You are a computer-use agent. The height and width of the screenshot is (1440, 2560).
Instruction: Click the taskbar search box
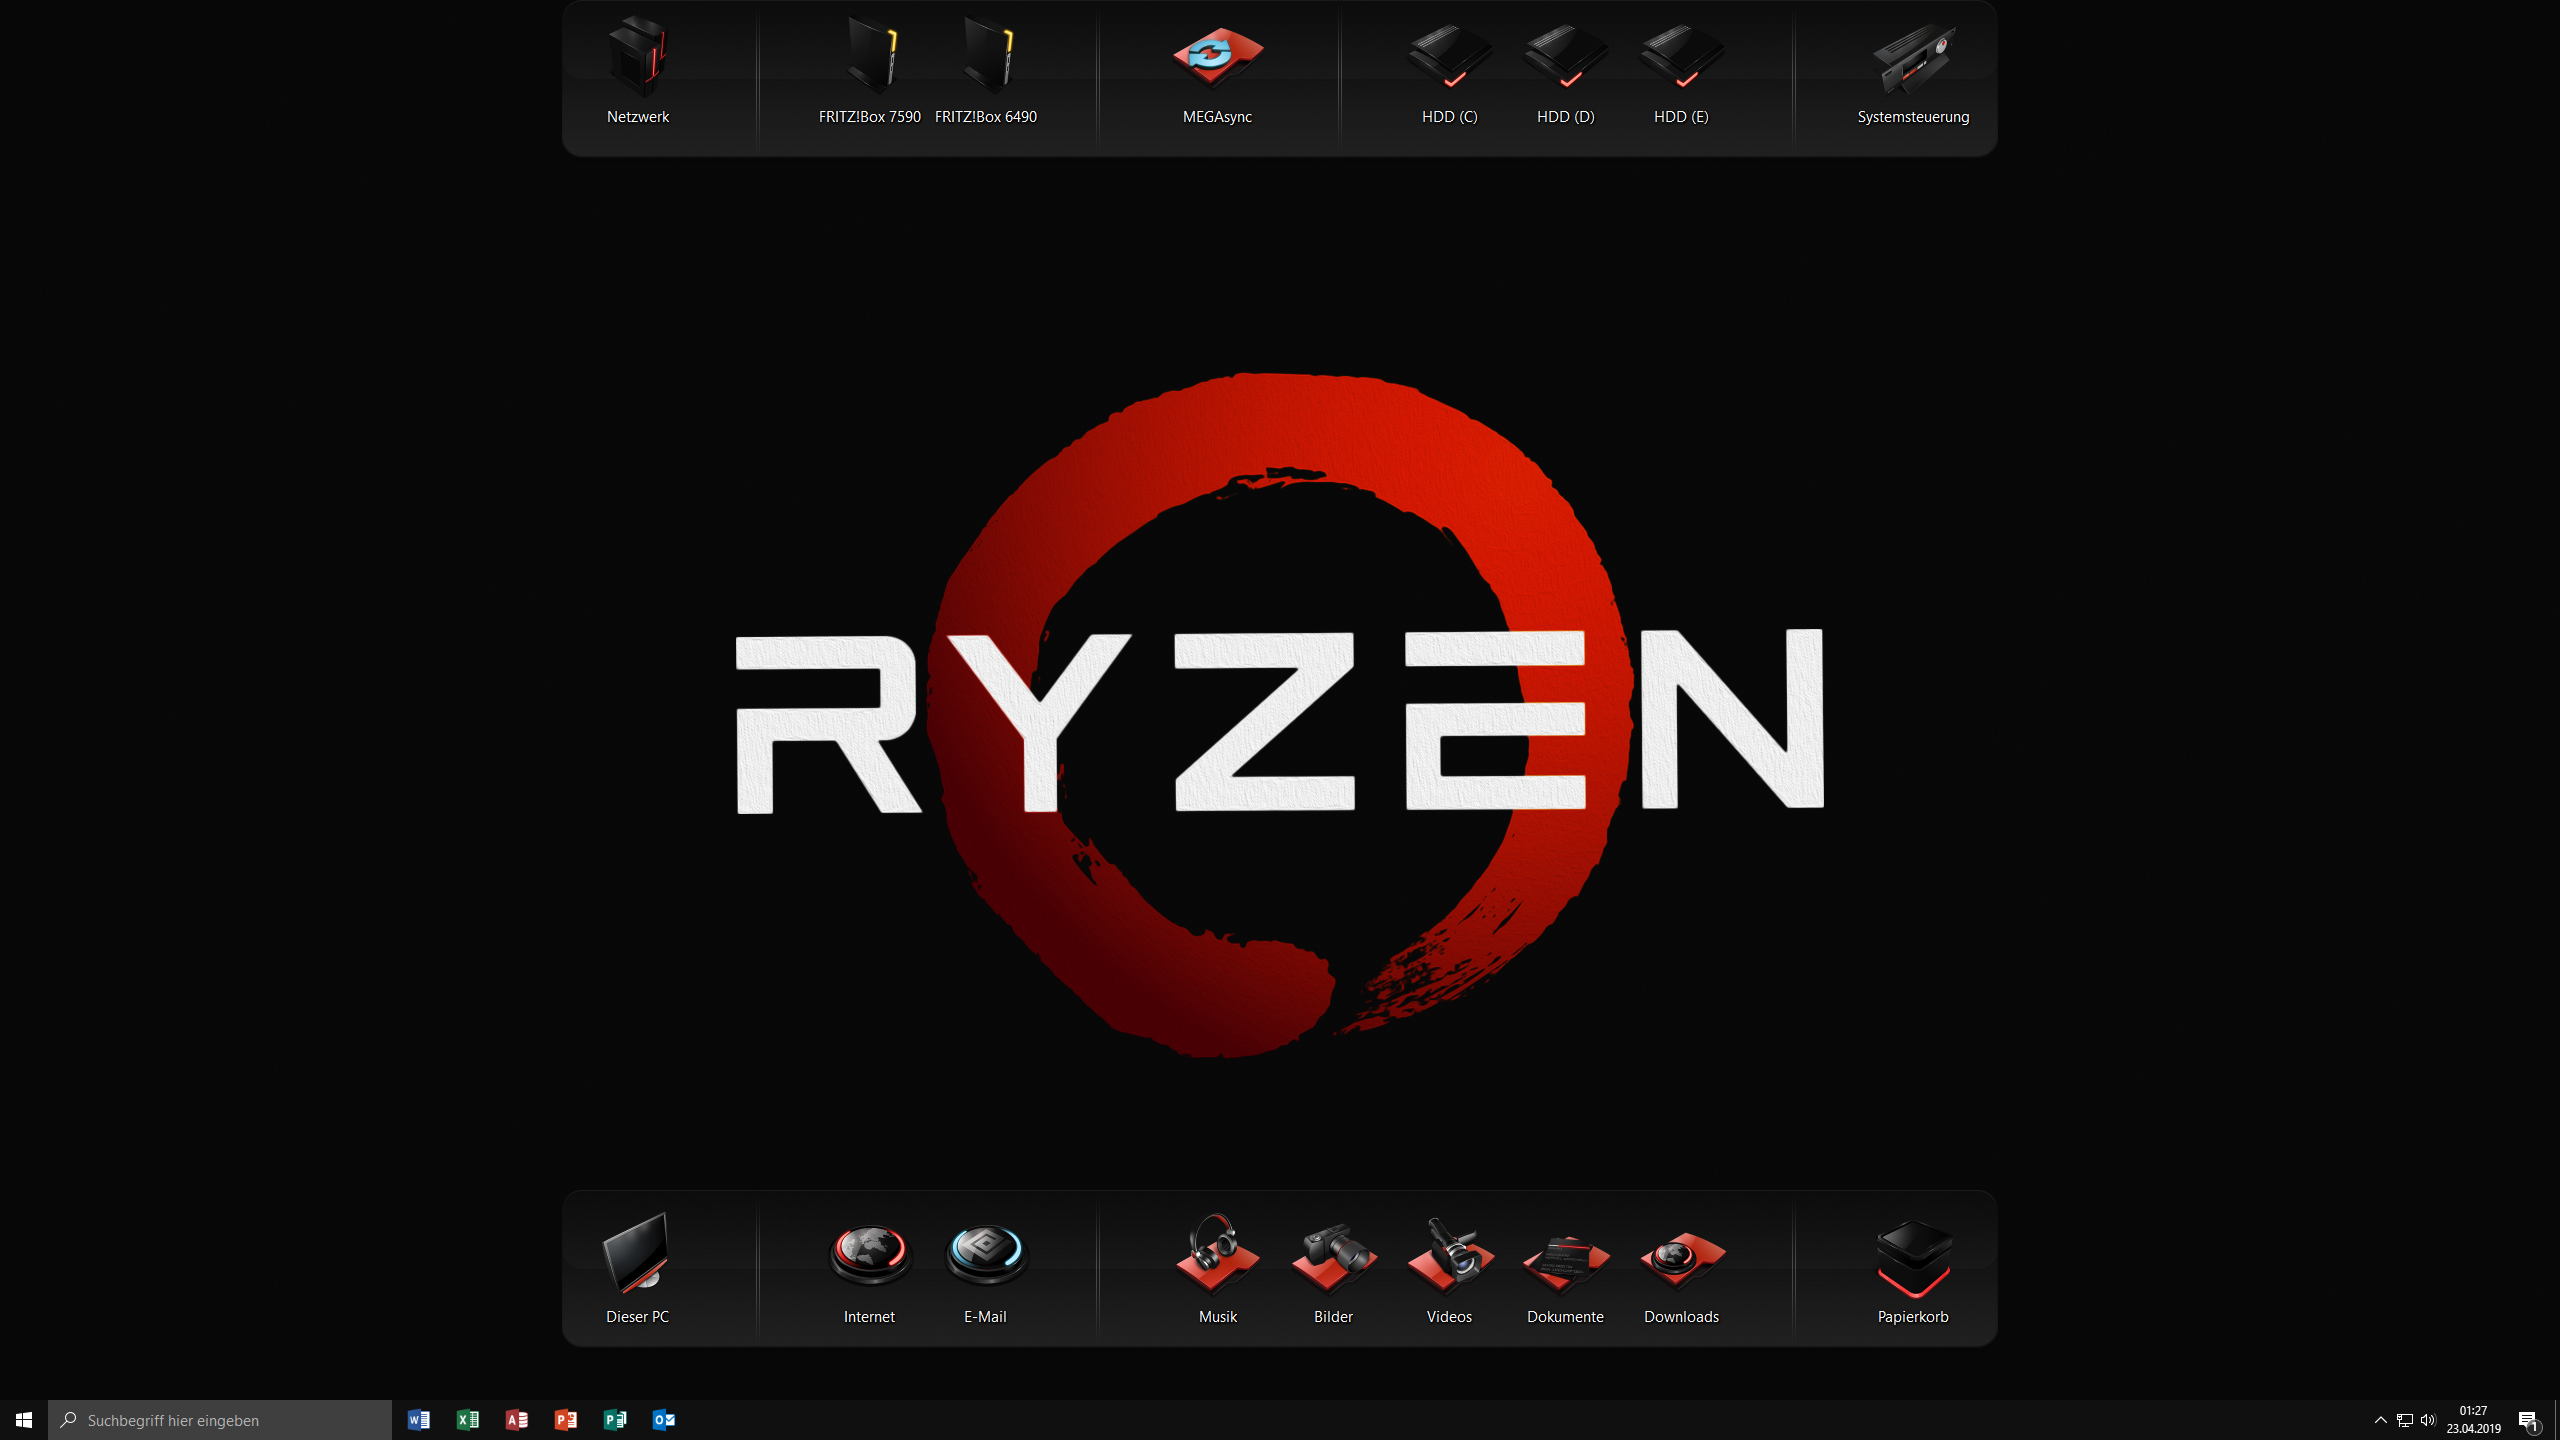click(220, 1420)
